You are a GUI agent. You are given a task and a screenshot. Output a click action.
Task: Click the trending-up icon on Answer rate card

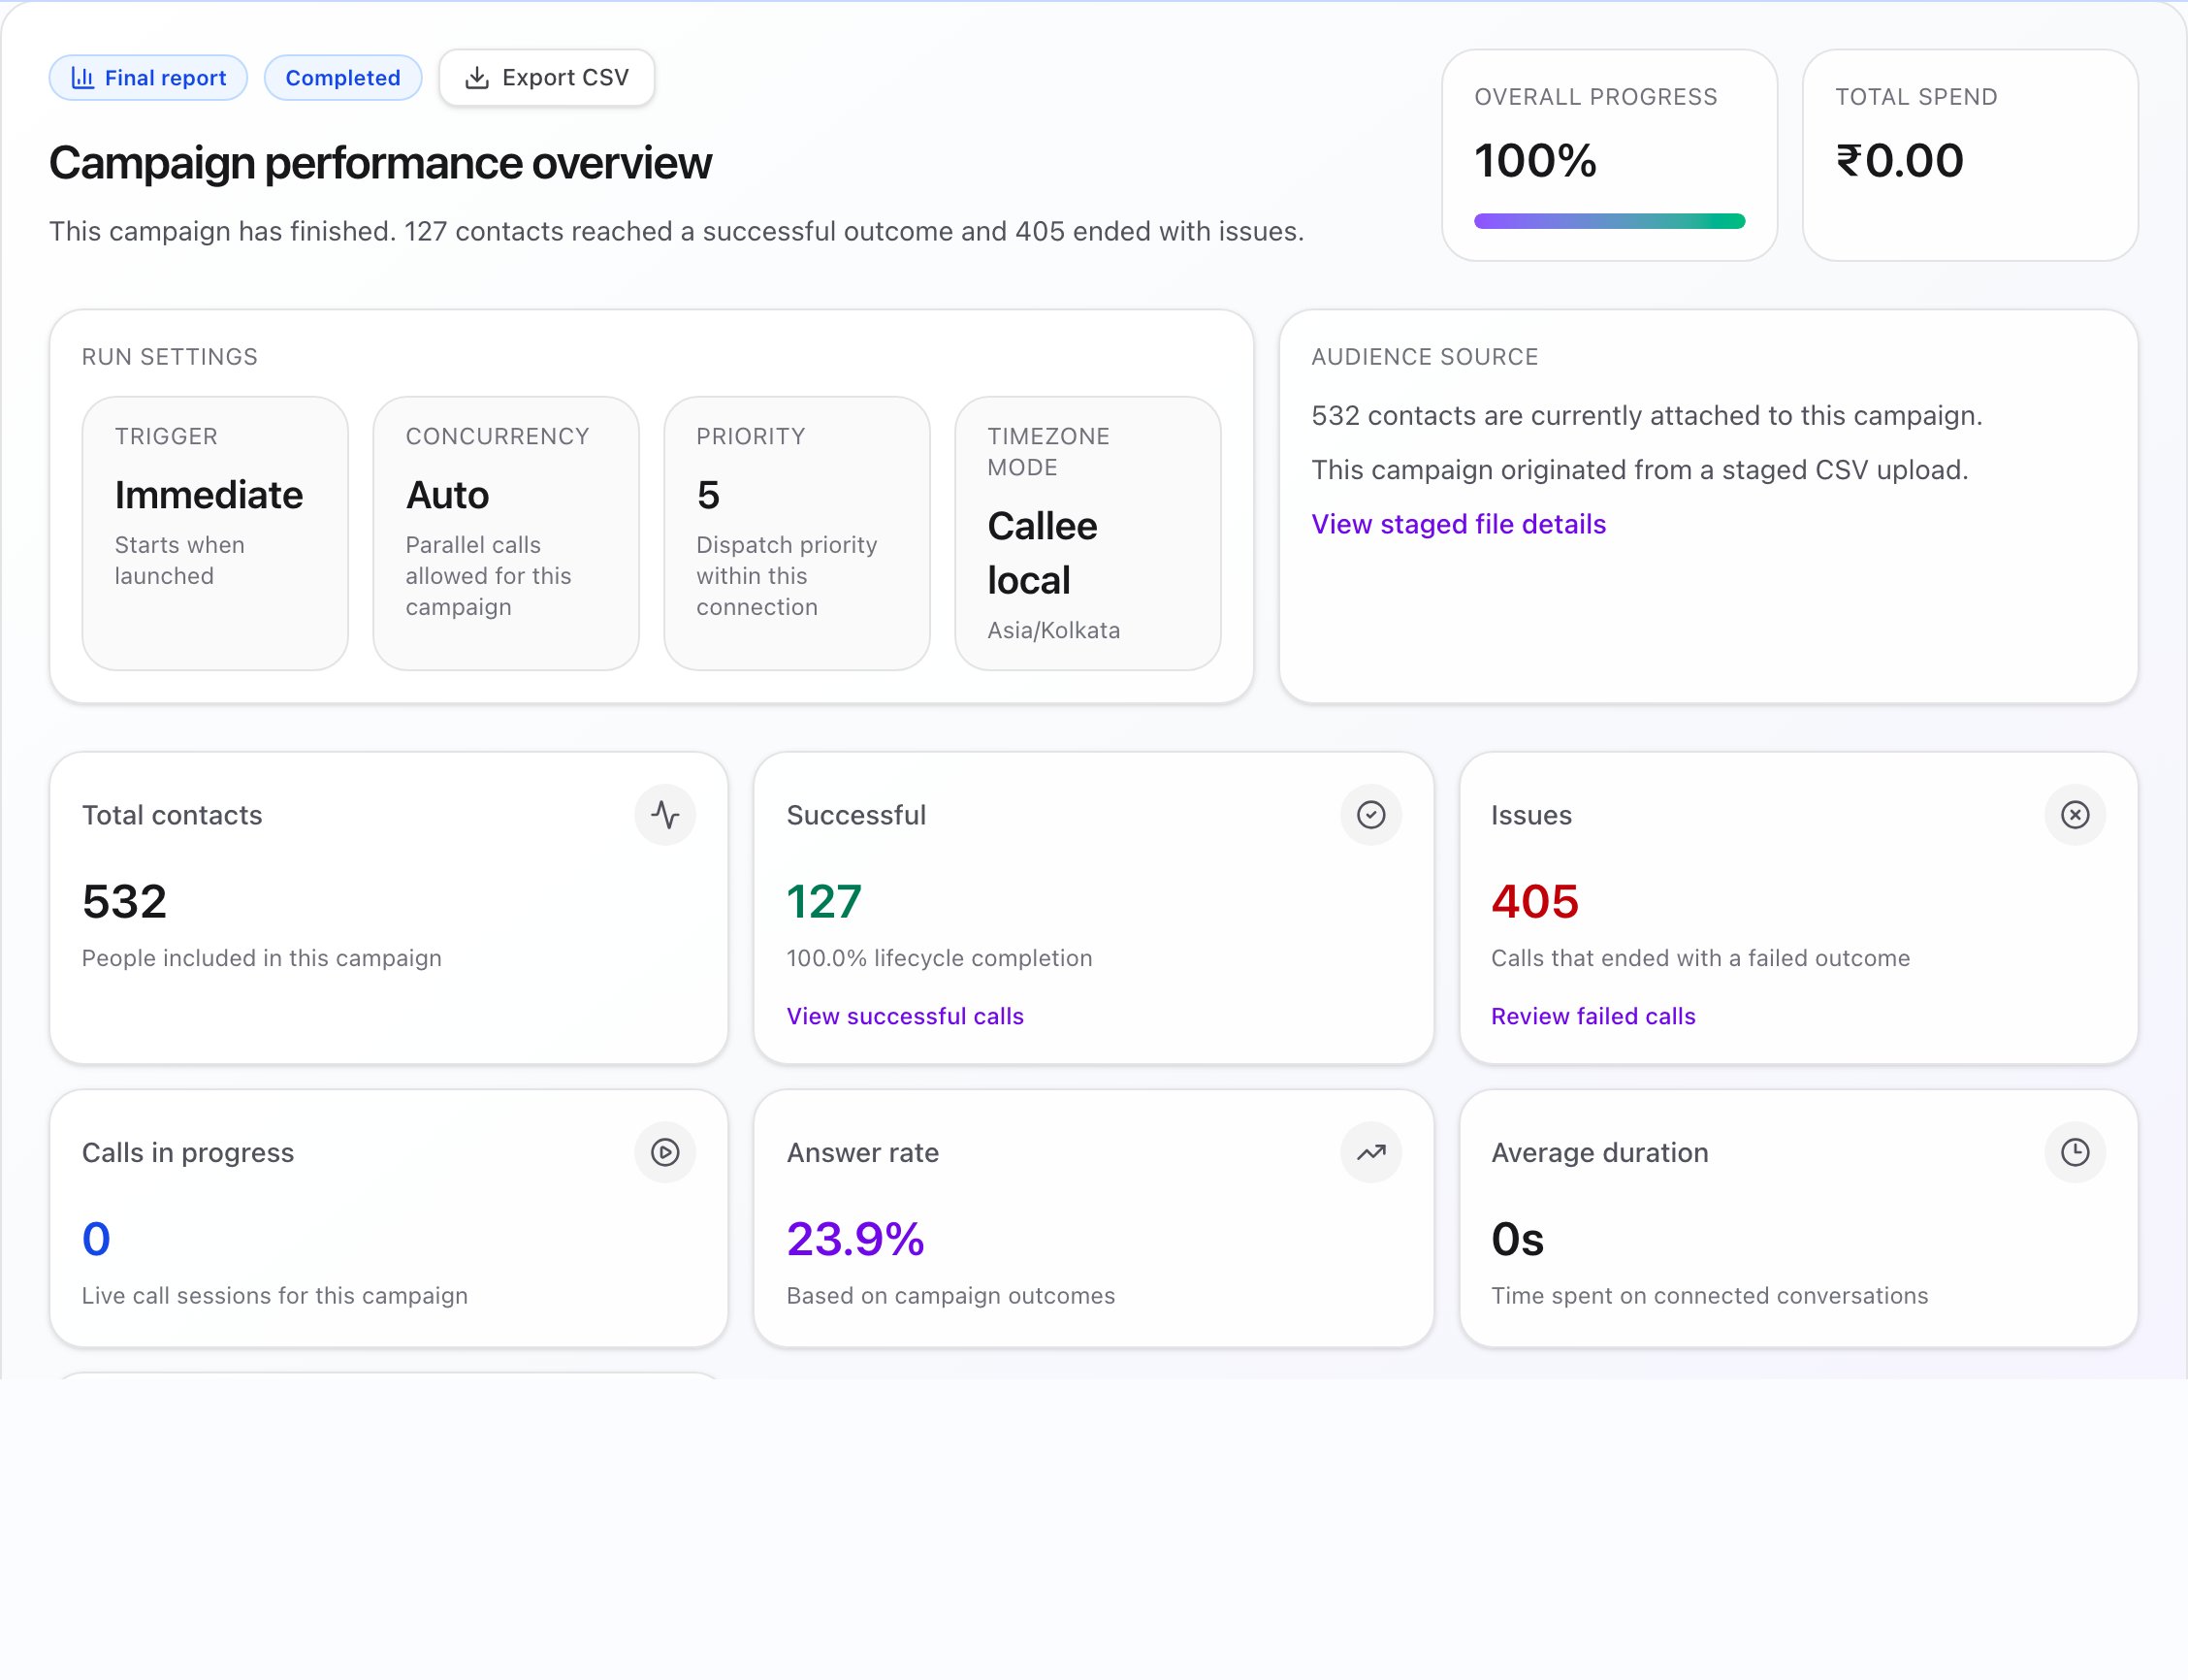click(x=1371, y=1152)
